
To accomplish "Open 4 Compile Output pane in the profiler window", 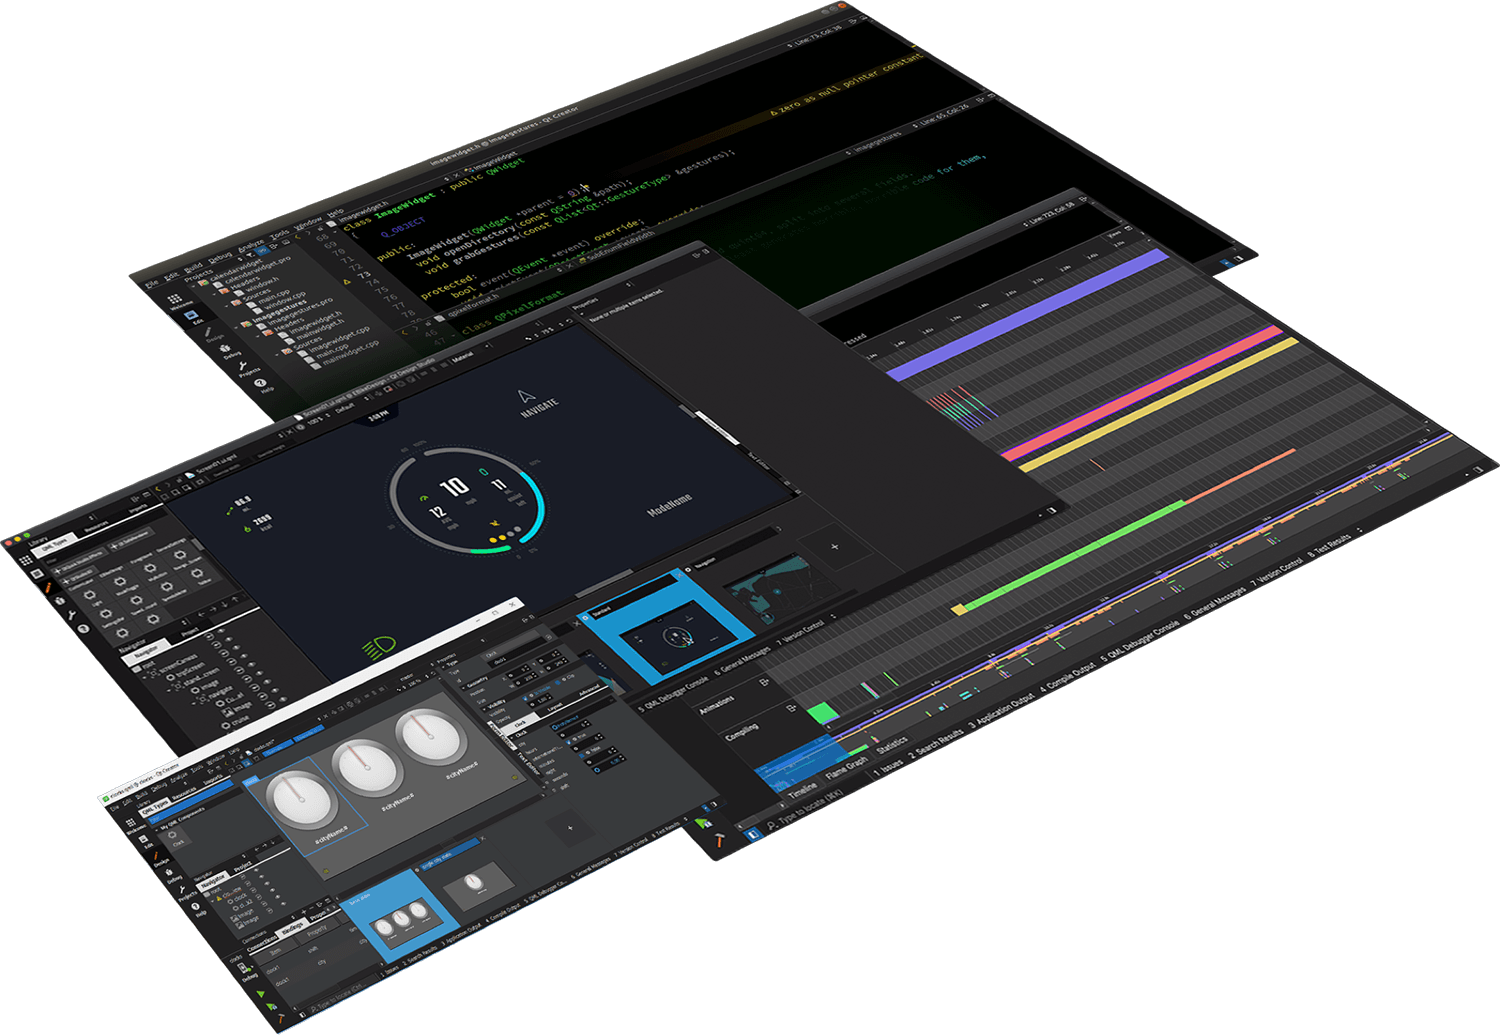I will [x=1068, y=676].
